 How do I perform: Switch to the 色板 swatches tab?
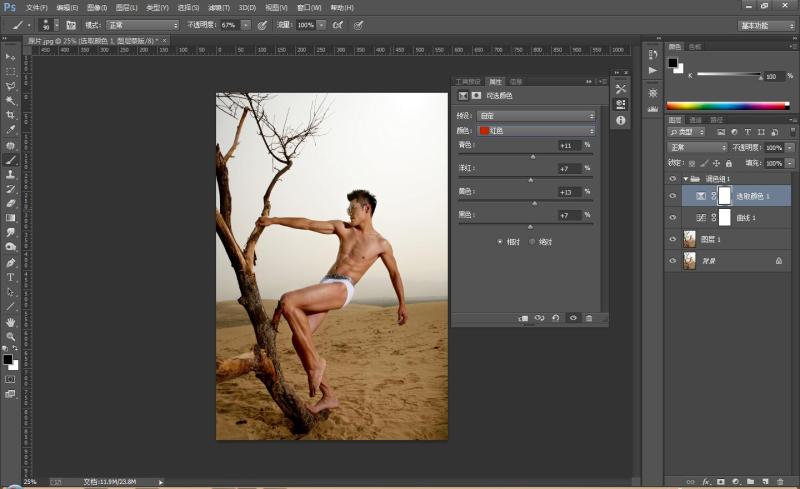[695, 47]
